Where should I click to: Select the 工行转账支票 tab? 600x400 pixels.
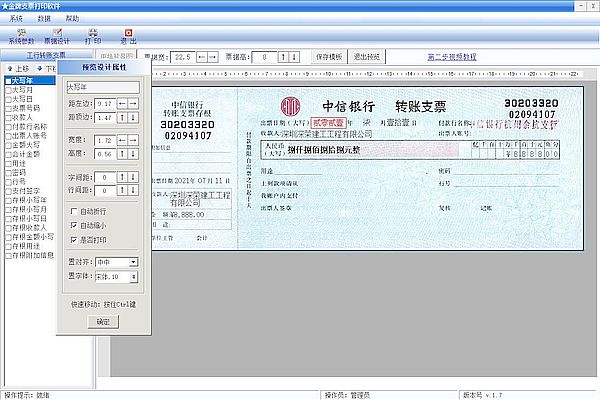(x=46, y=56)
